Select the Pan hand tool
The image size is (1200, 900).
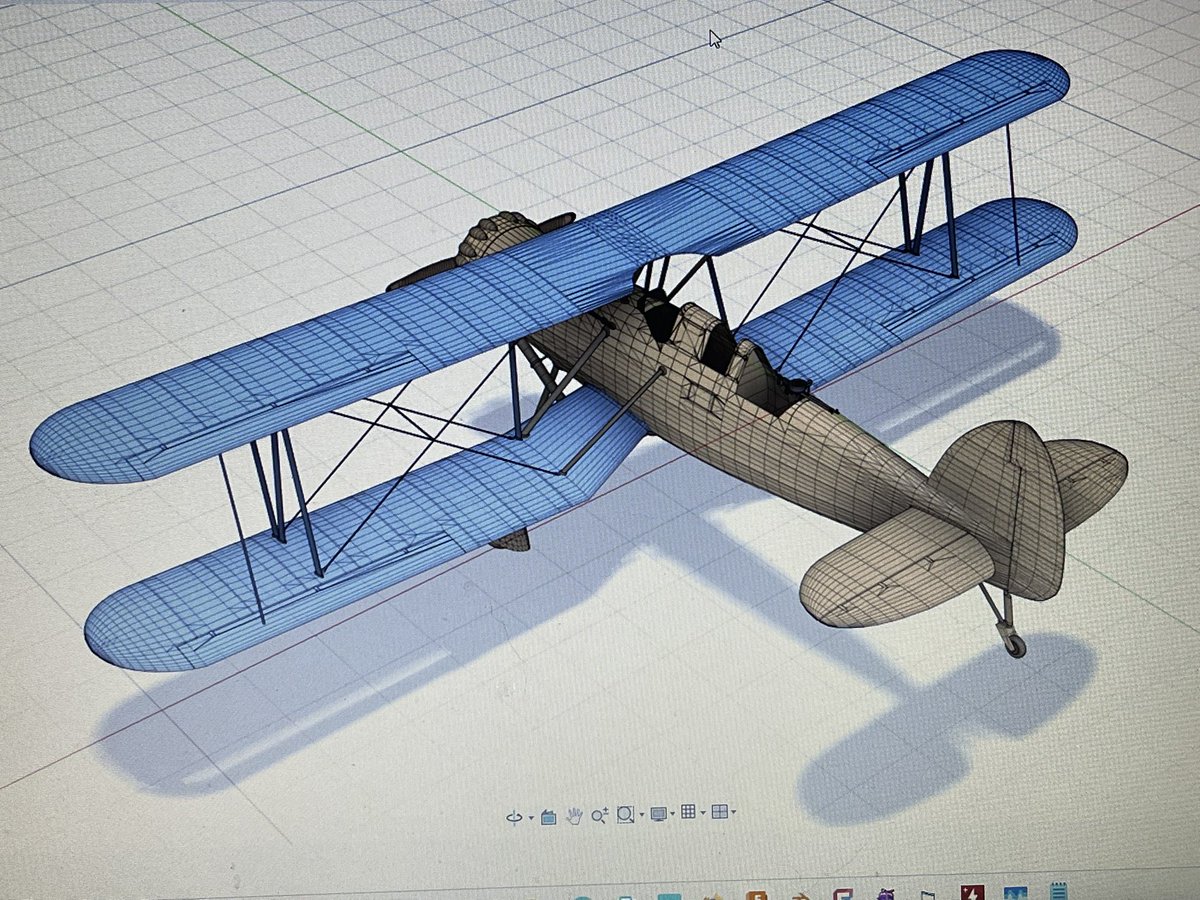click(x=574, y=816)
